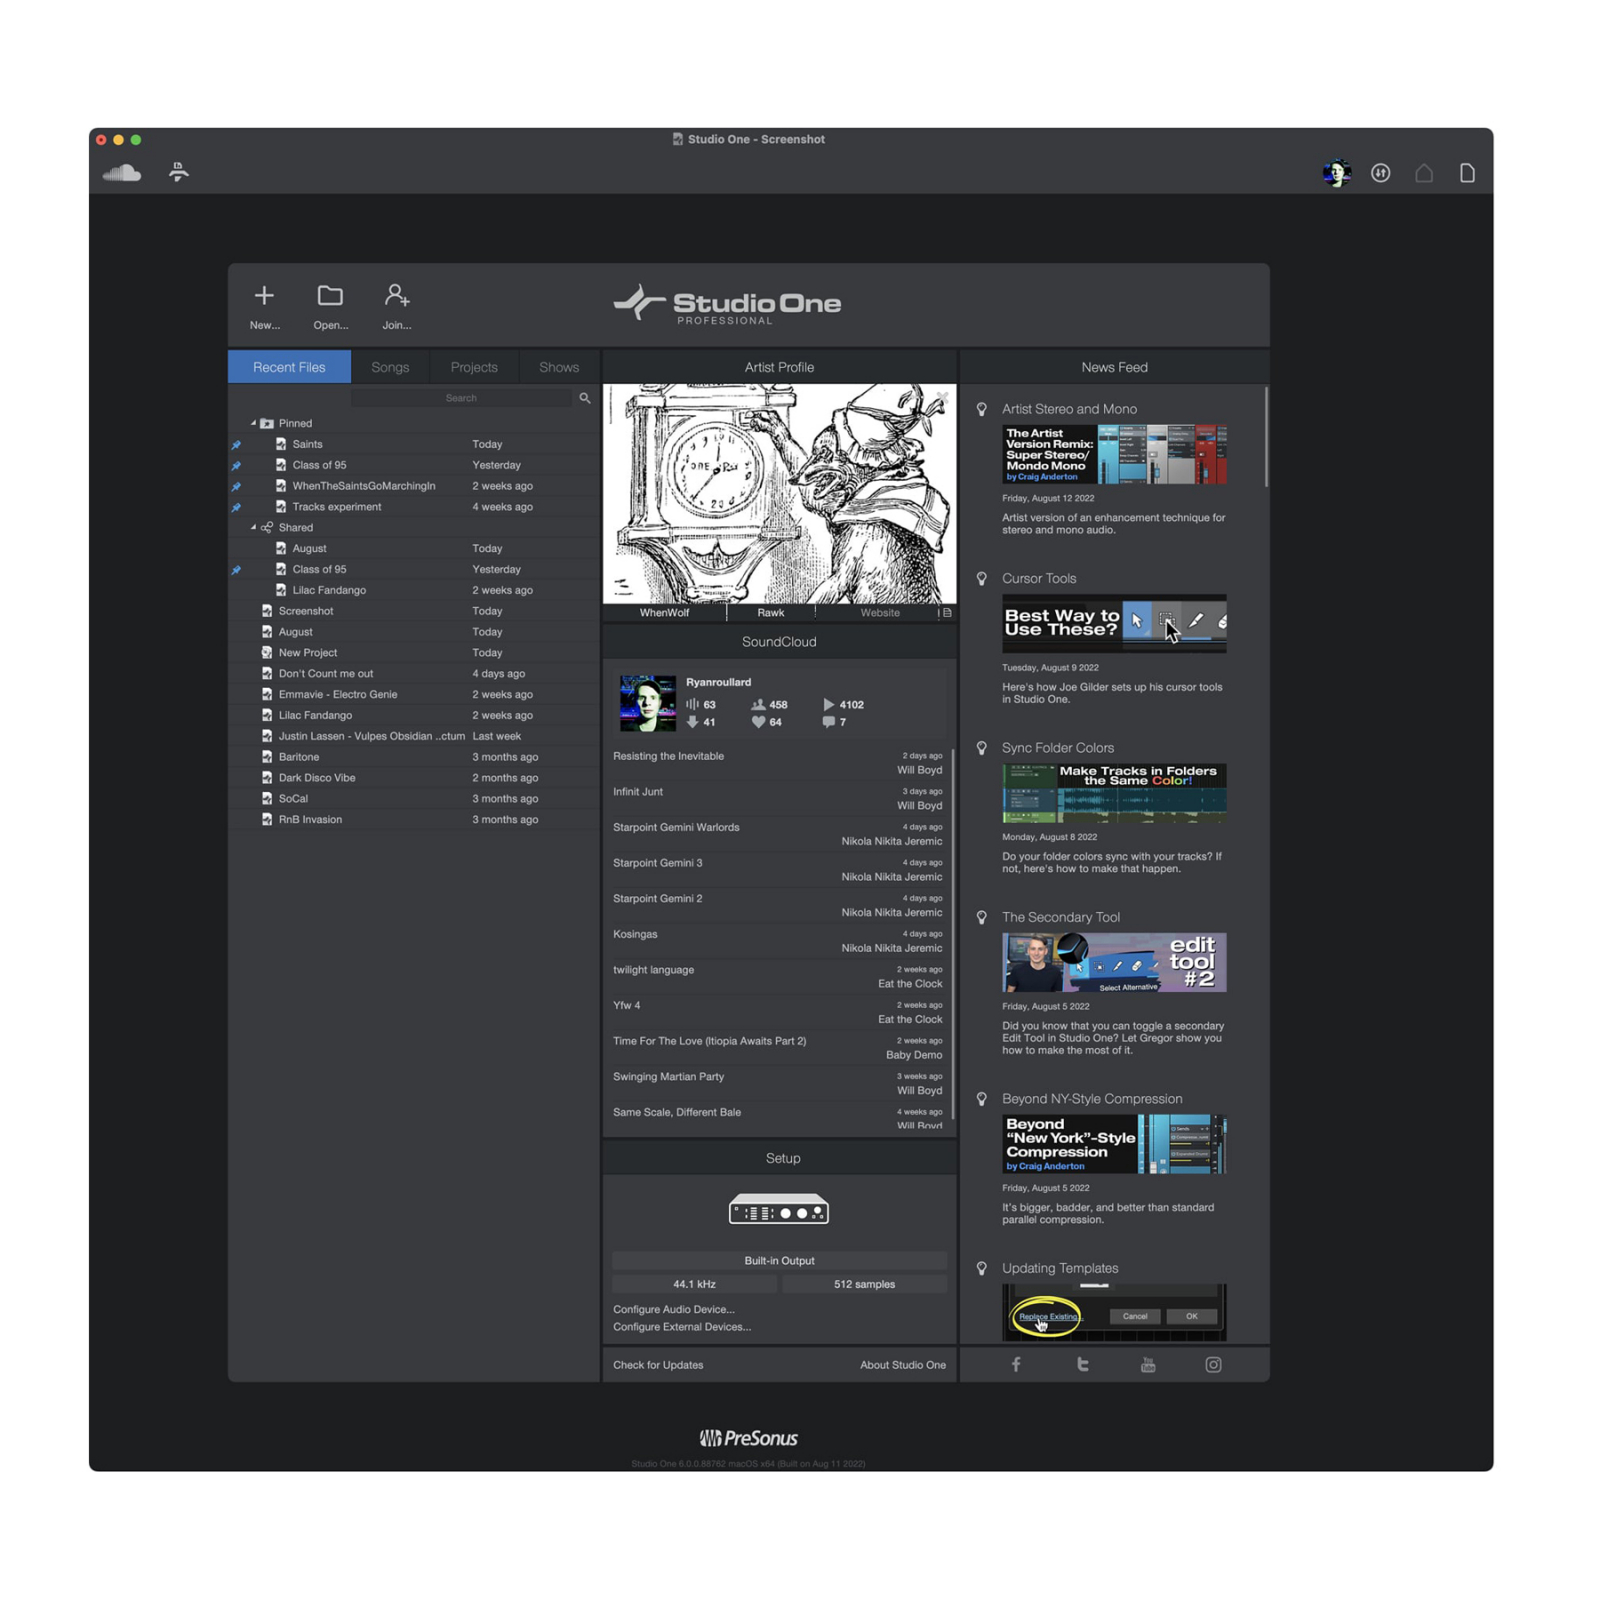Select twilight language track
The height and width of the screenshot is (1600, 1600).
(x=777, y=976)
